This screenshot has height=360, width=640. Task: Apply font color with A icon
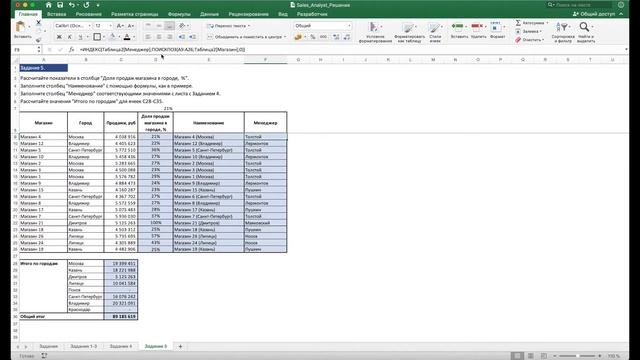[127, 37]
